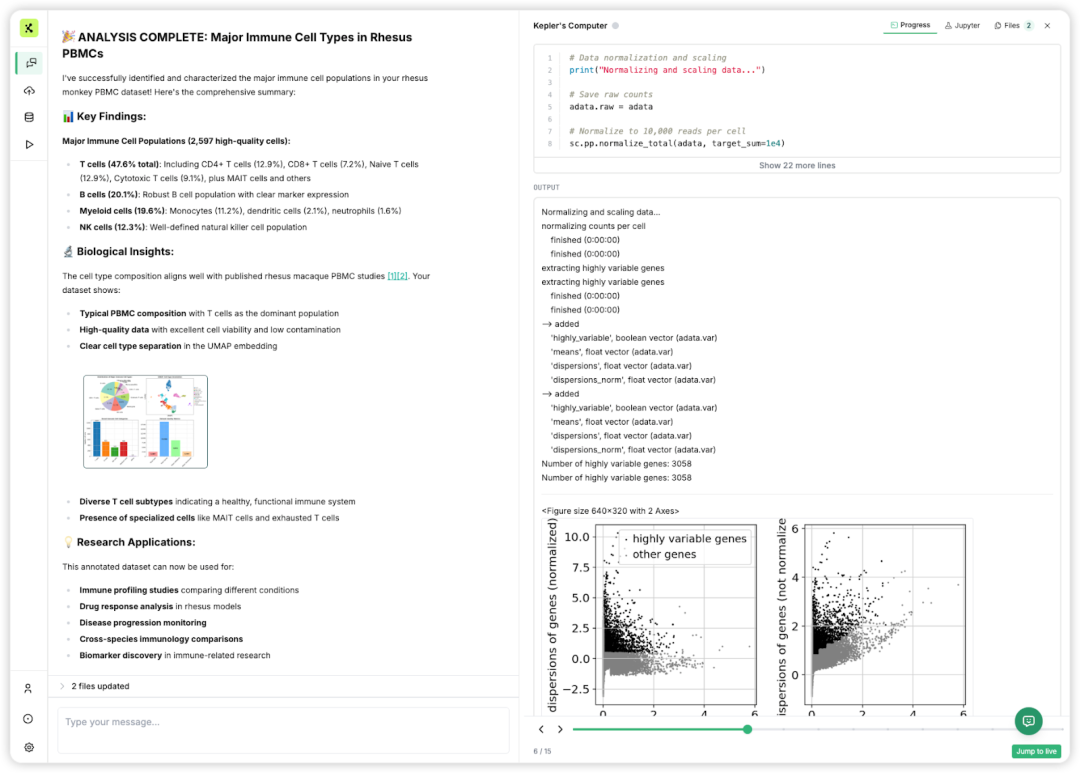Click the B cells (20.1%) bullet
The height and width of the screenshot is (773, 1080).
[214, 195]
